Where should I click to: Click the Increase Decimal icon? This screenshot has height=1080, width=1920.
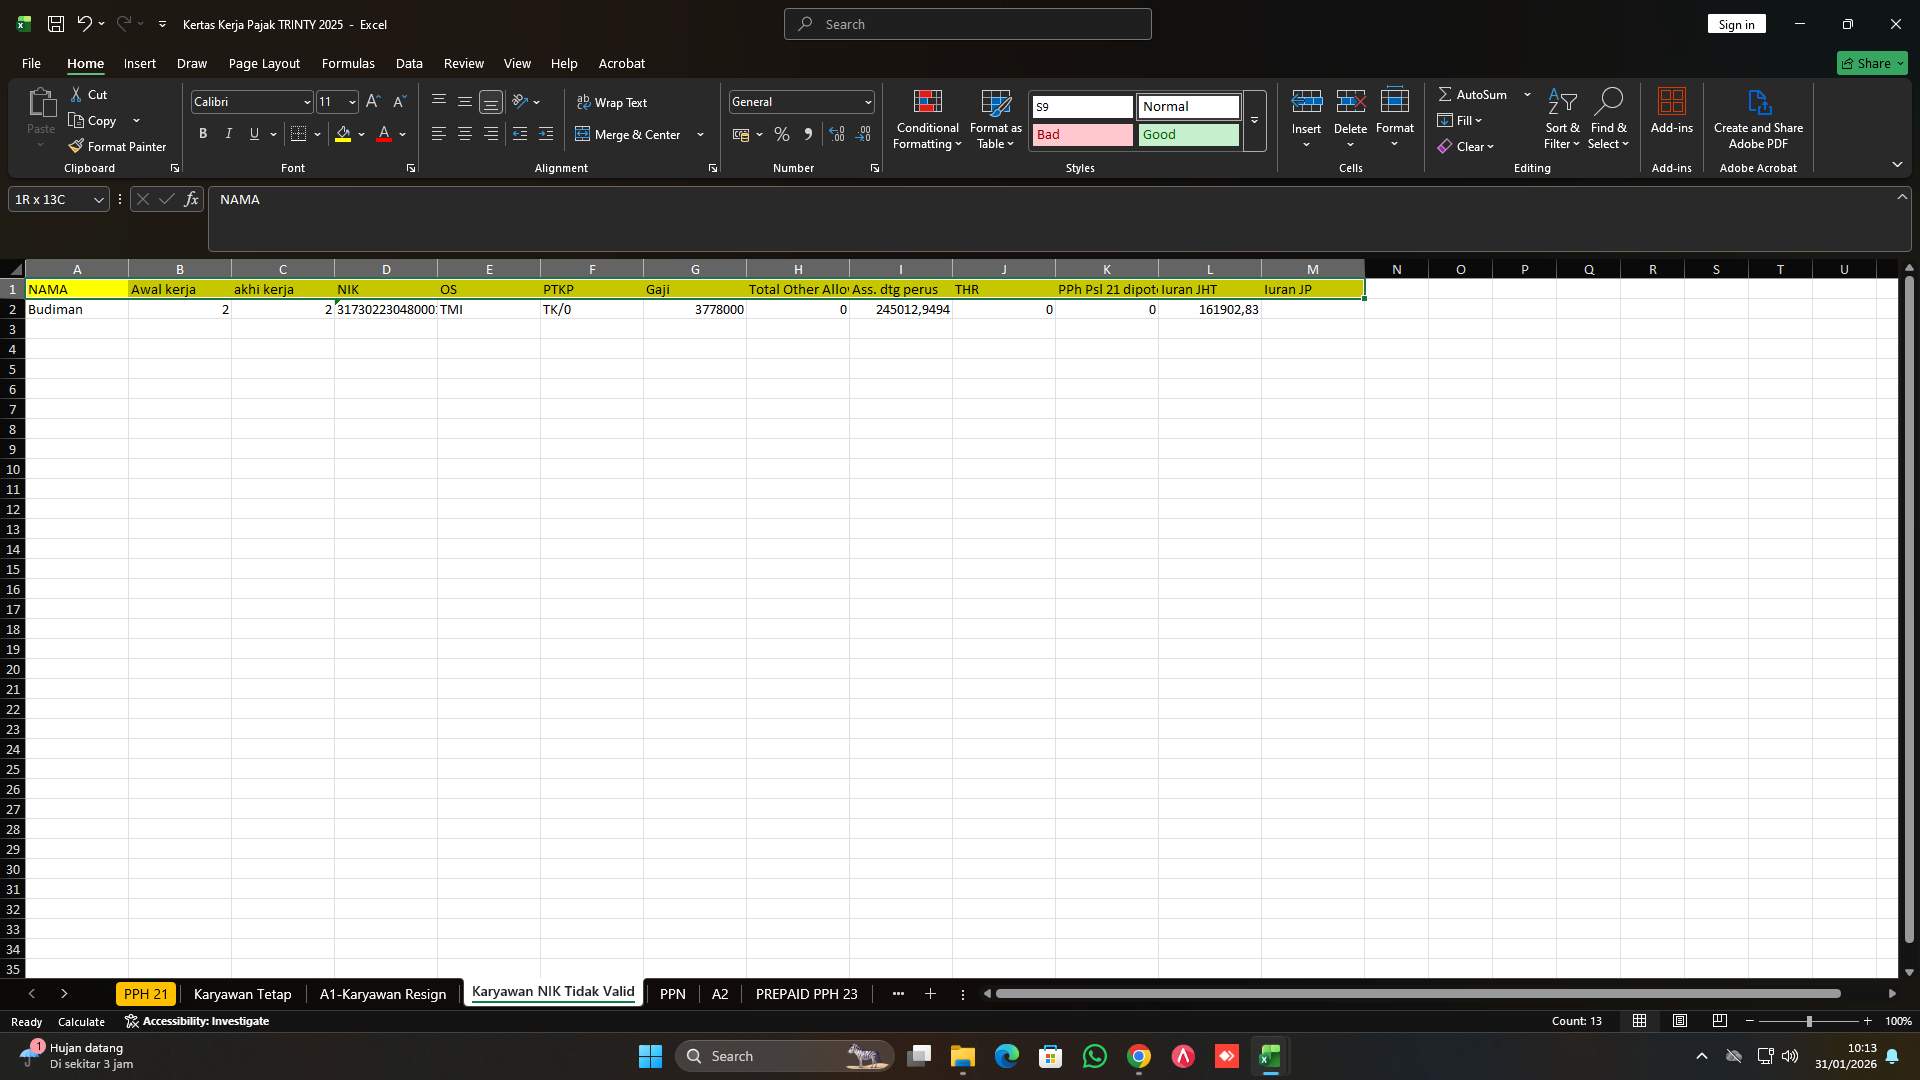(x=836, y=133)
